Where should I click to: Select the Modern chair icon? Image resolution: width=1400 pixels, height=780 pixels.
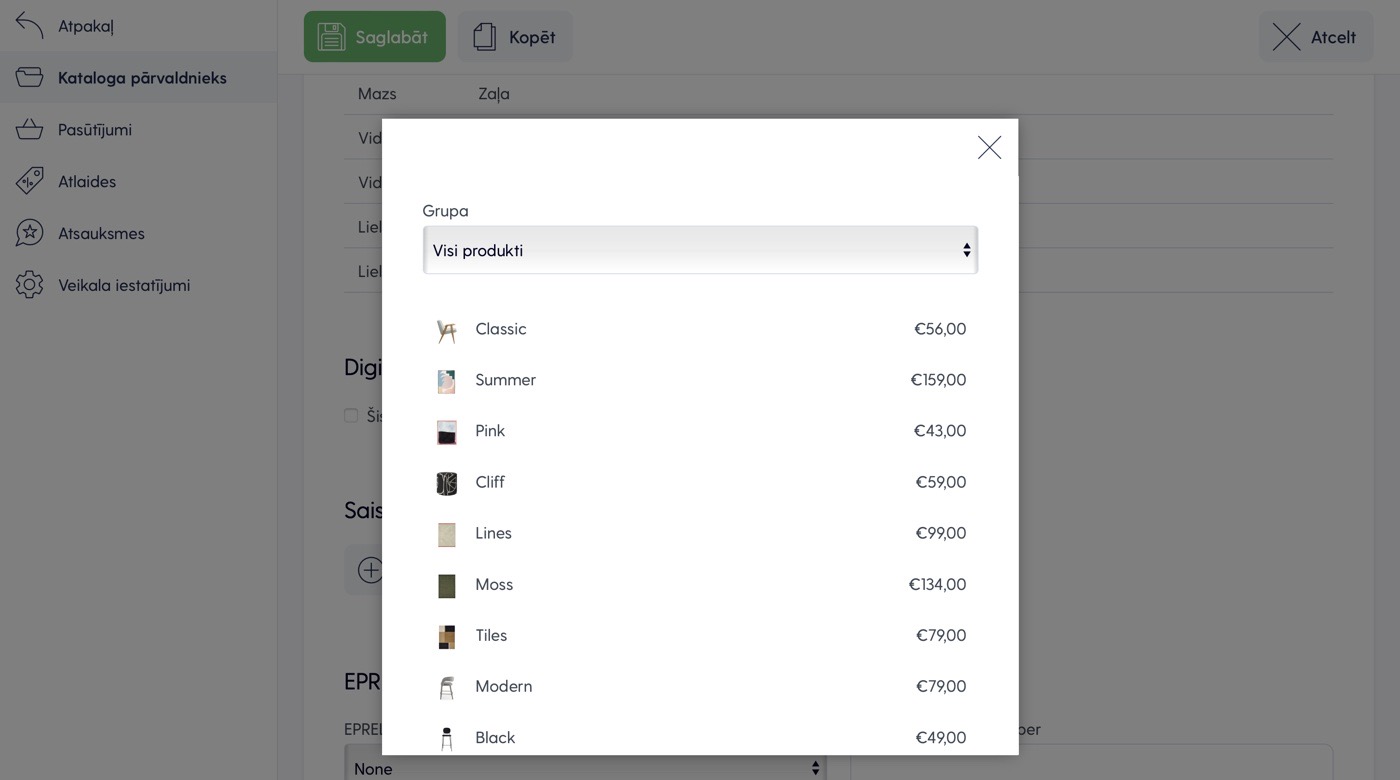[x=447, y=687]
